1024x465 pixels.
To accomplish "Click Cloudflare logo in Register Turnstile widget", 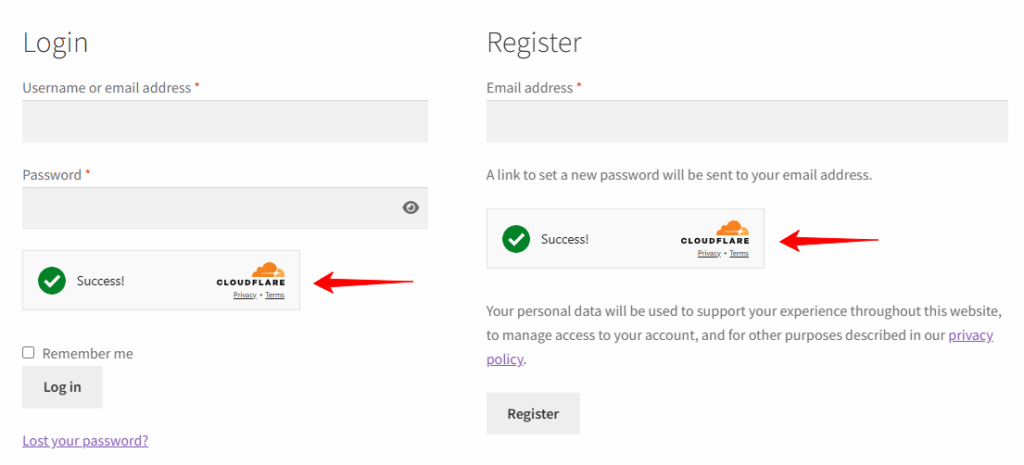I will [715, 232].
